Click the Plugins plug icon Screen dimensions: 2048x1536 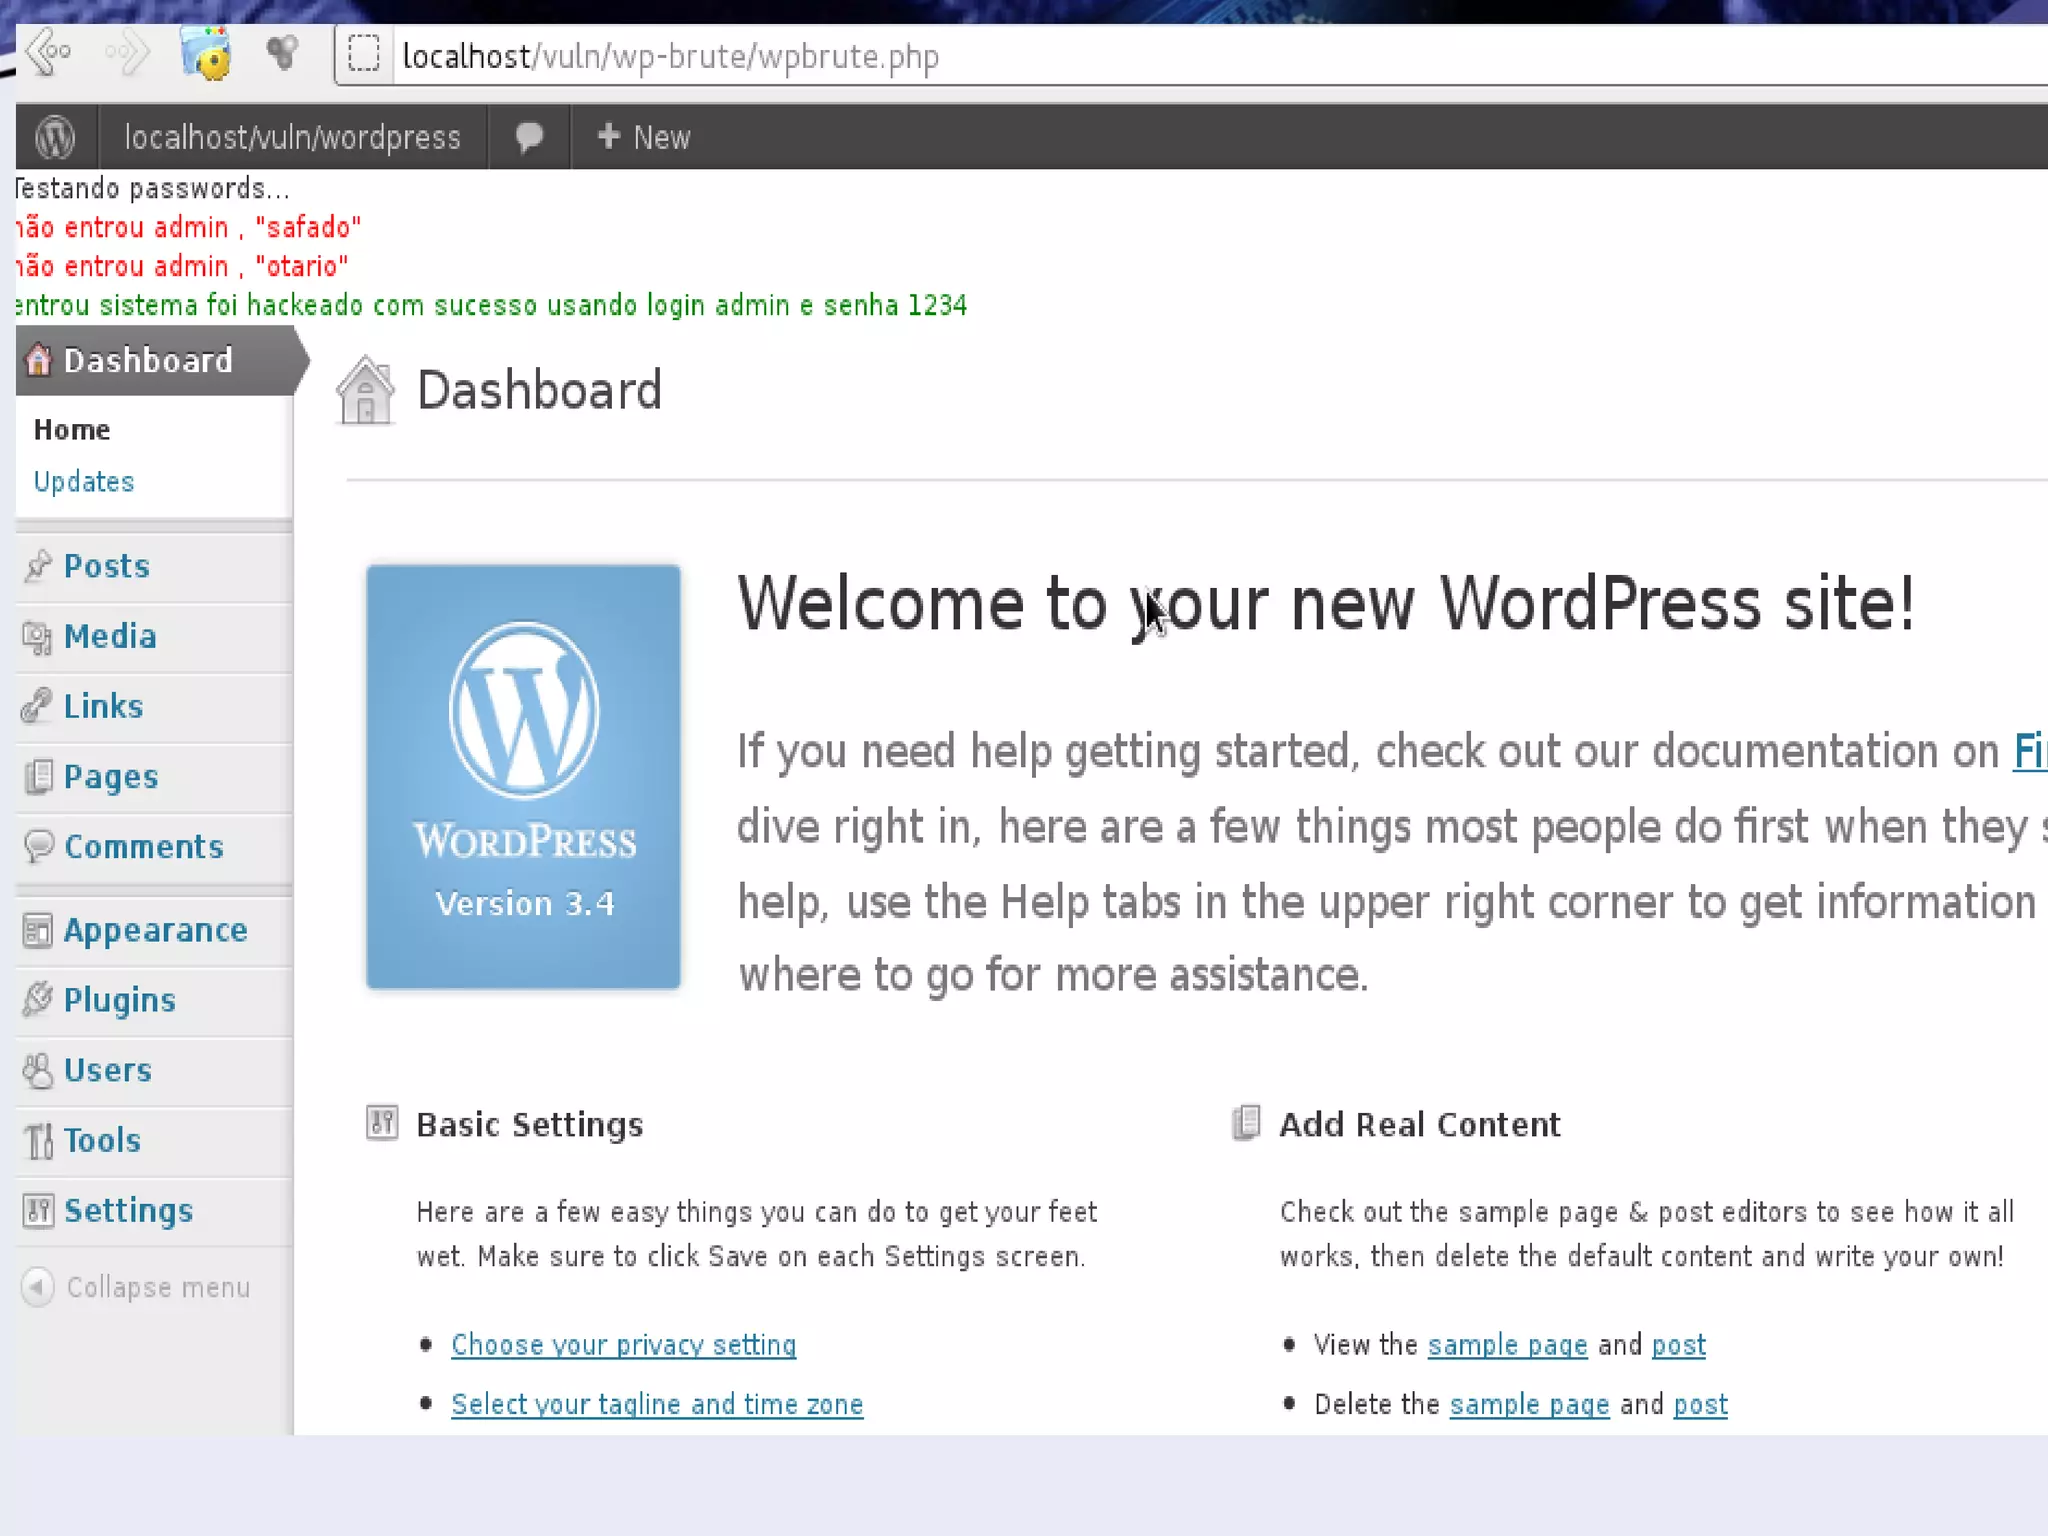(38, 1000)
